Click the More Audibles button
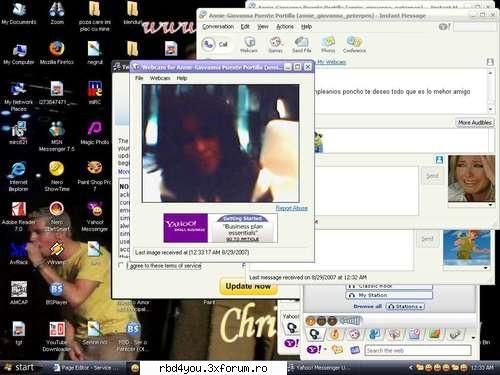500x375 pixels. coord(475,123)
